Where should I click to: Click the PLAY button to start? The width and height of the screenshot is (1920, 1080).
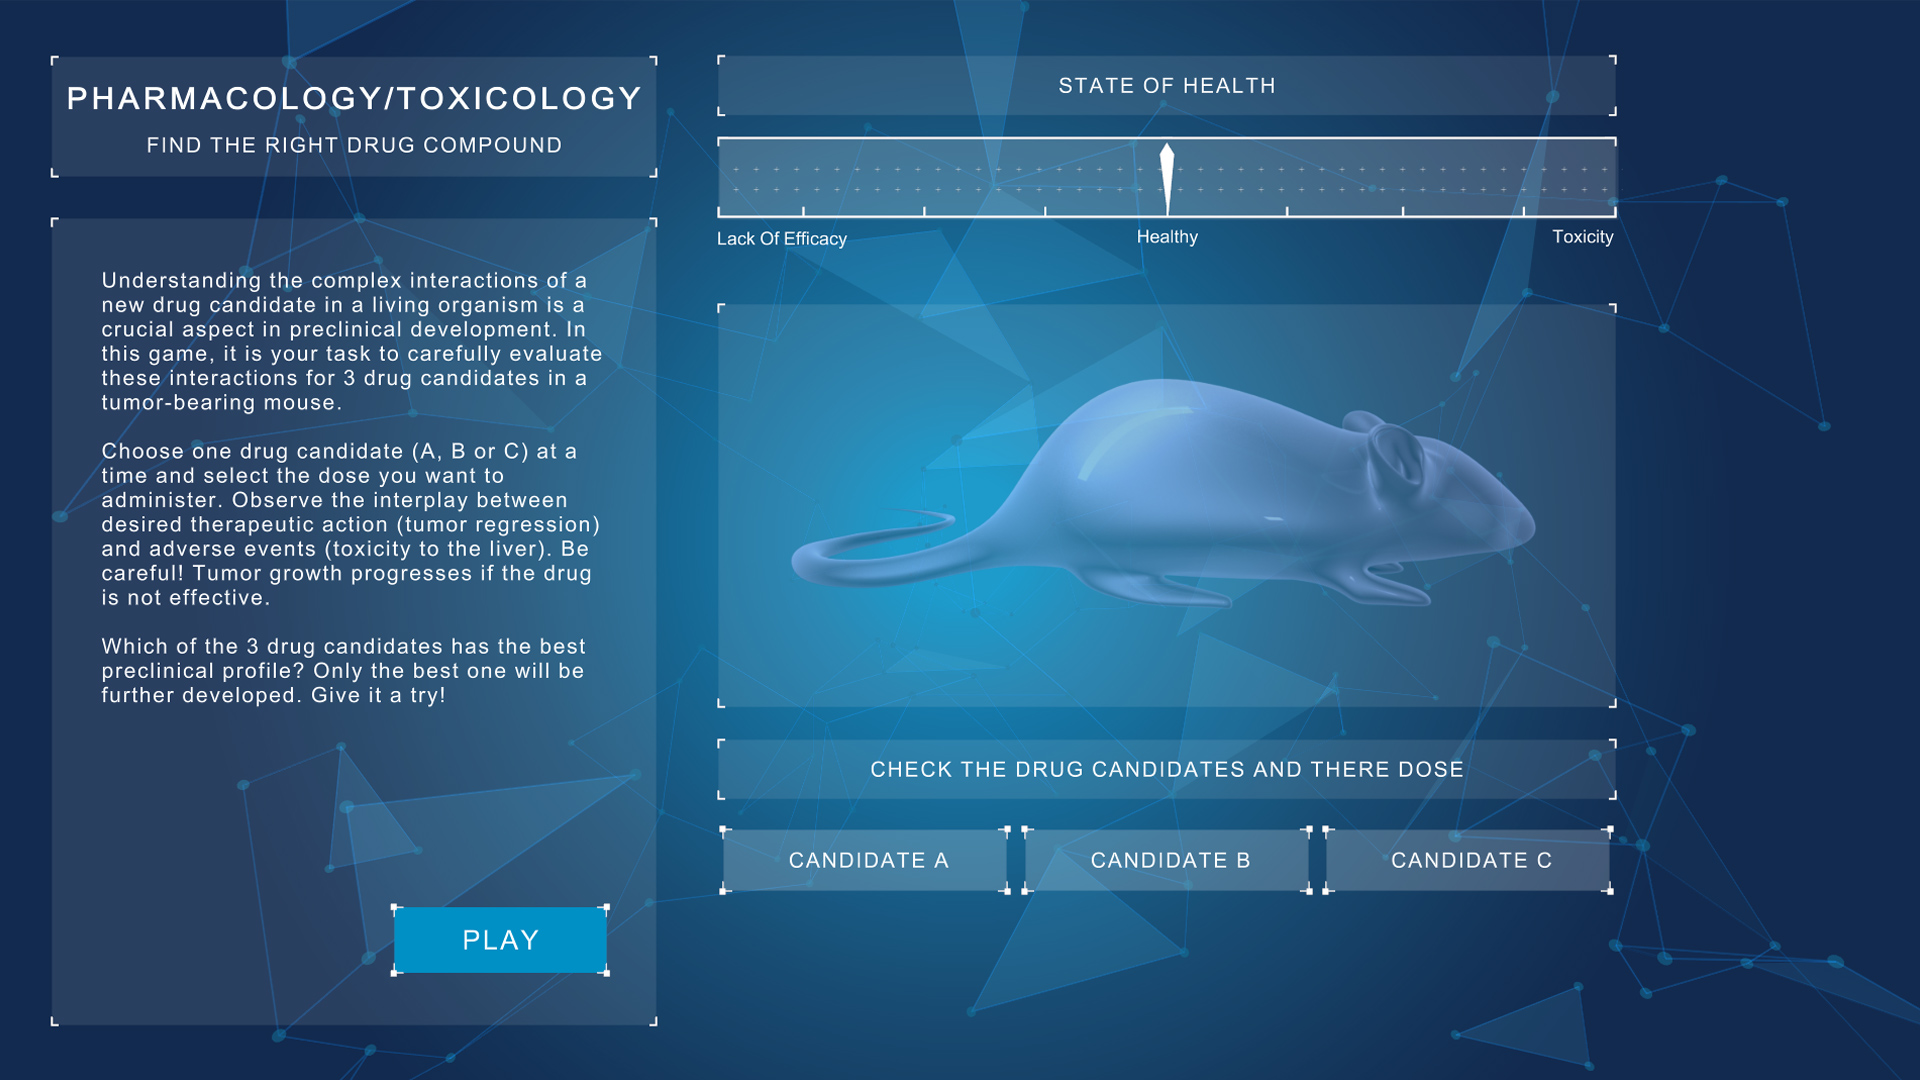pyautogui.click(x=500, y=942)
